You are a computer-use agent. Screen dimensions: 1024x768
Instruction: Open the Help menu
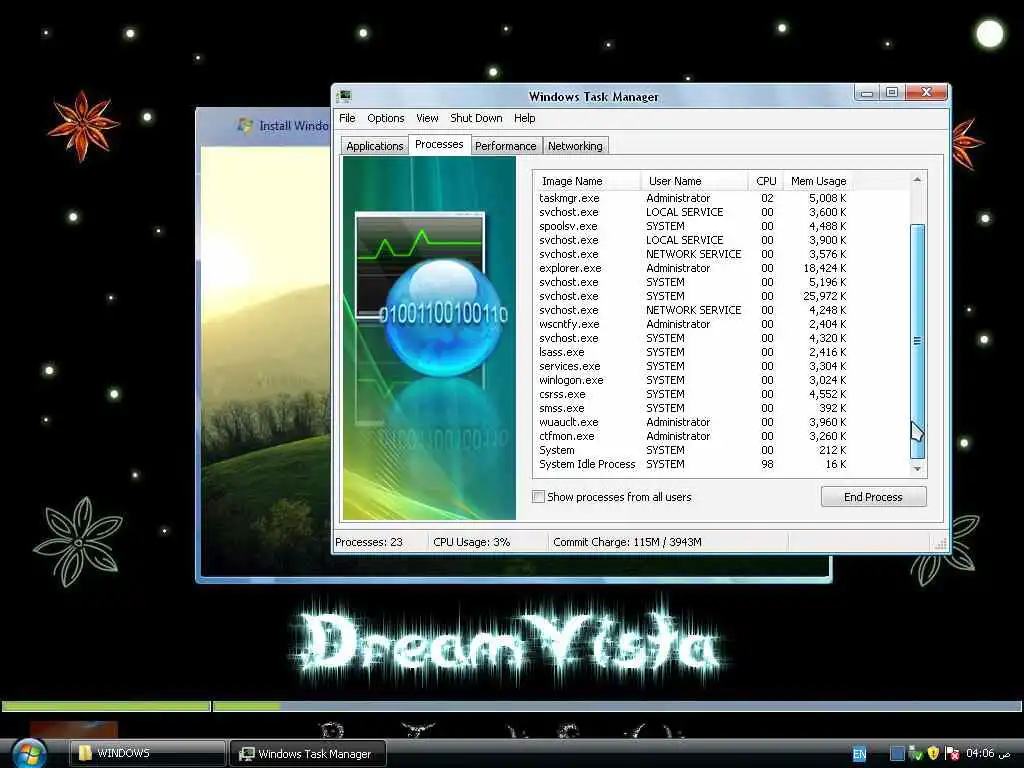[x=524, y=118]
